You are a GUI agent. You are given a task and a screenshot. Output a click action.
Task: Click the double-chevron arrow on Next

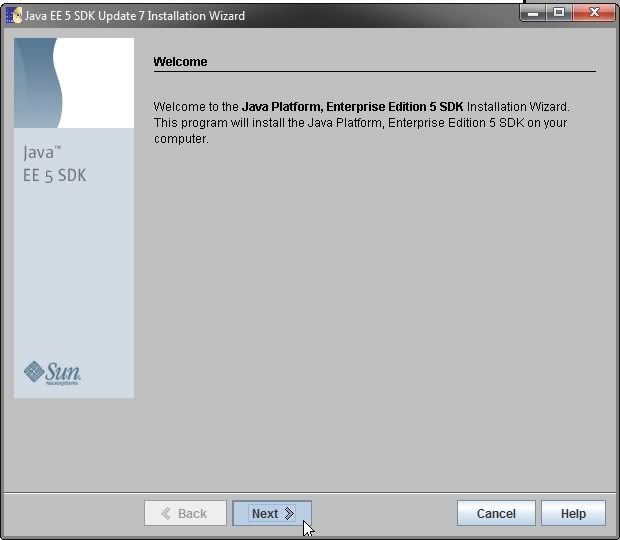click(x=289, y=513)
